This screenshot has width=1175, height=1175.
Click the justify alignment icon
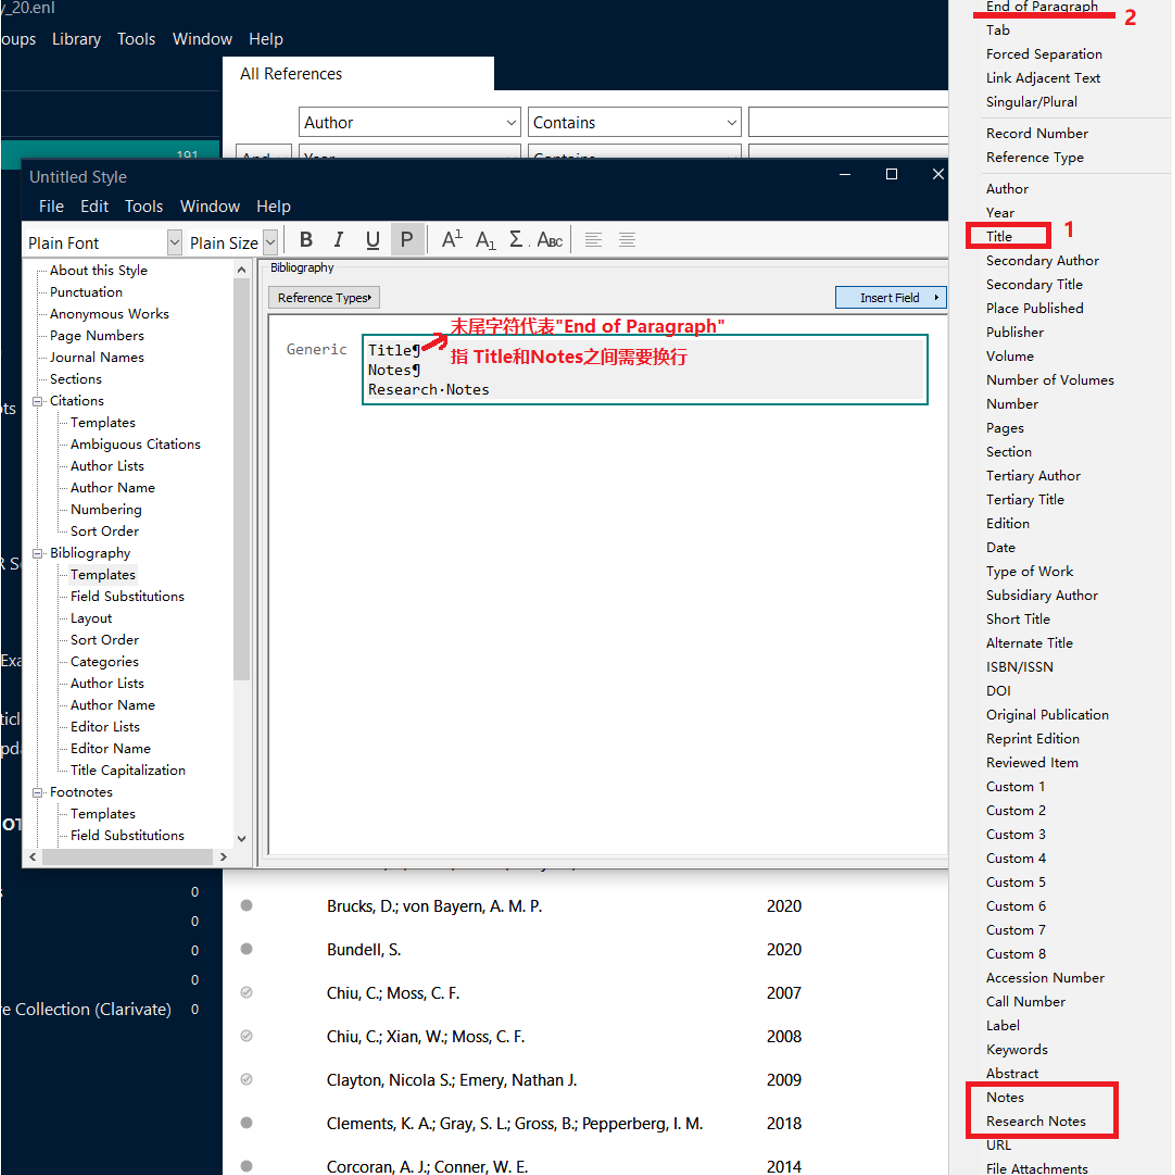(626, 240)
